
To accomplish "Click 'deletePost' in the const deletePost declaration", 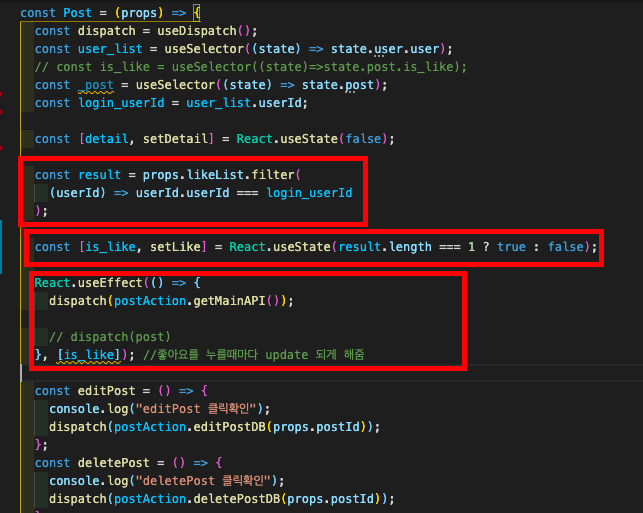I will [x=114, y=463].
